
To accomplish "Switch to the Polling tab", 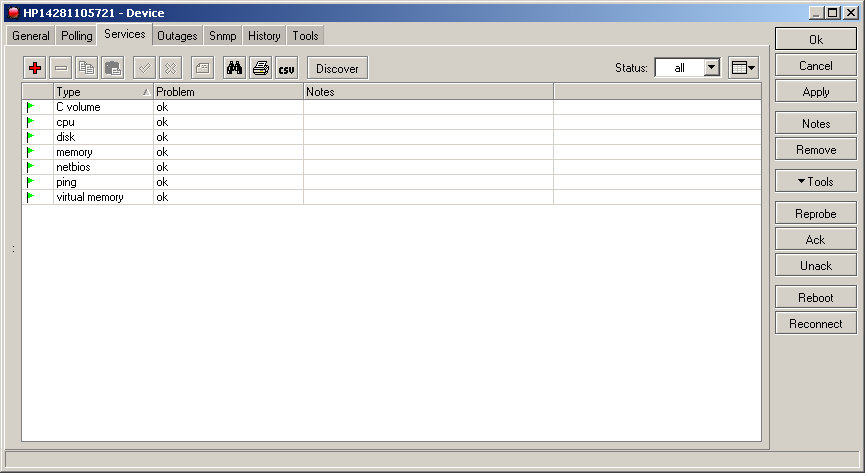I will (77, 36).
